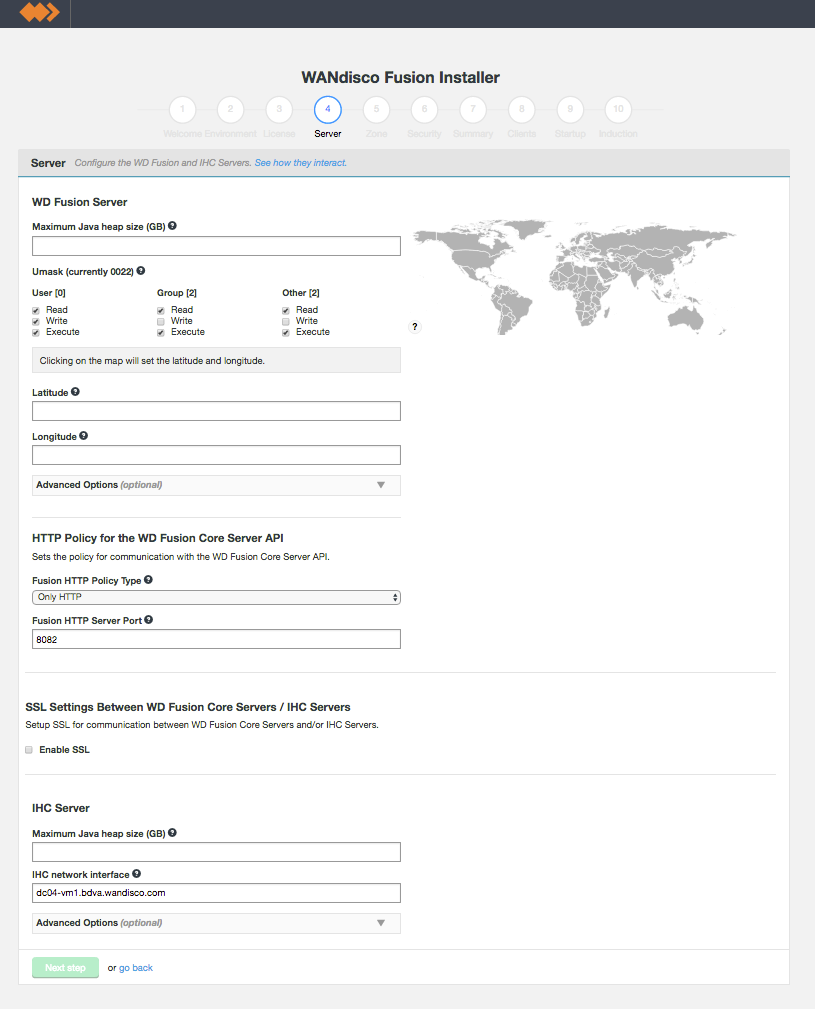815x1009 pixels.
Task: Open the IHC network interface help icon
Action: point(136,874)
